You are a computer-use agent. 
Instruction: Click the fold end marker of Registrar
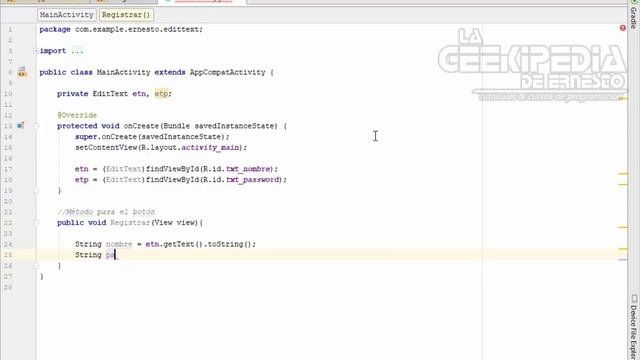pos(36,266)
